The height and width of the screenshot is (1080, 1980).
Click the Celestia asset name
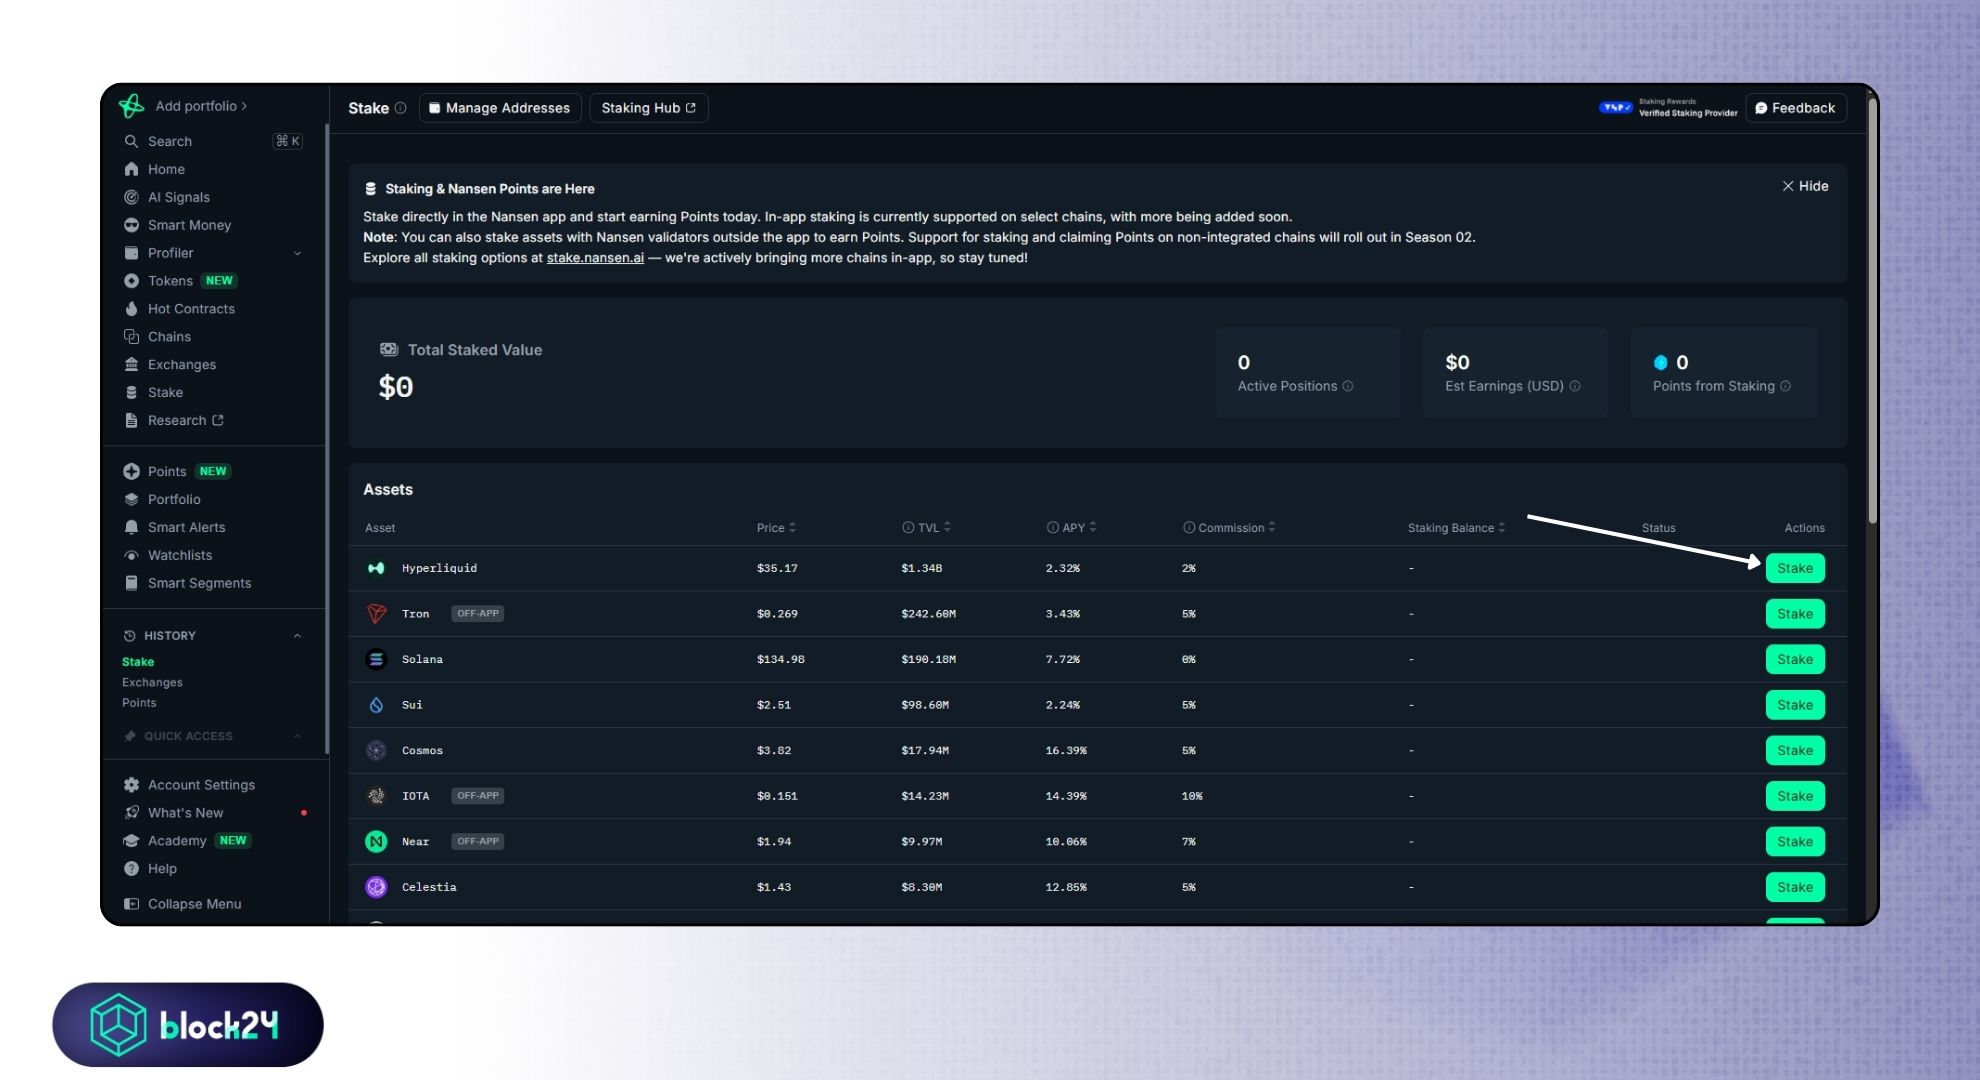click(x=429, y=887)
